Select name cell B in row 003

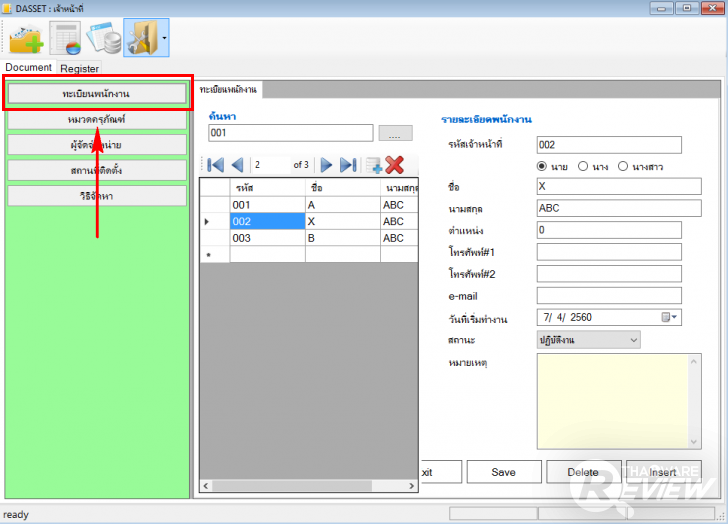point(343,238)
